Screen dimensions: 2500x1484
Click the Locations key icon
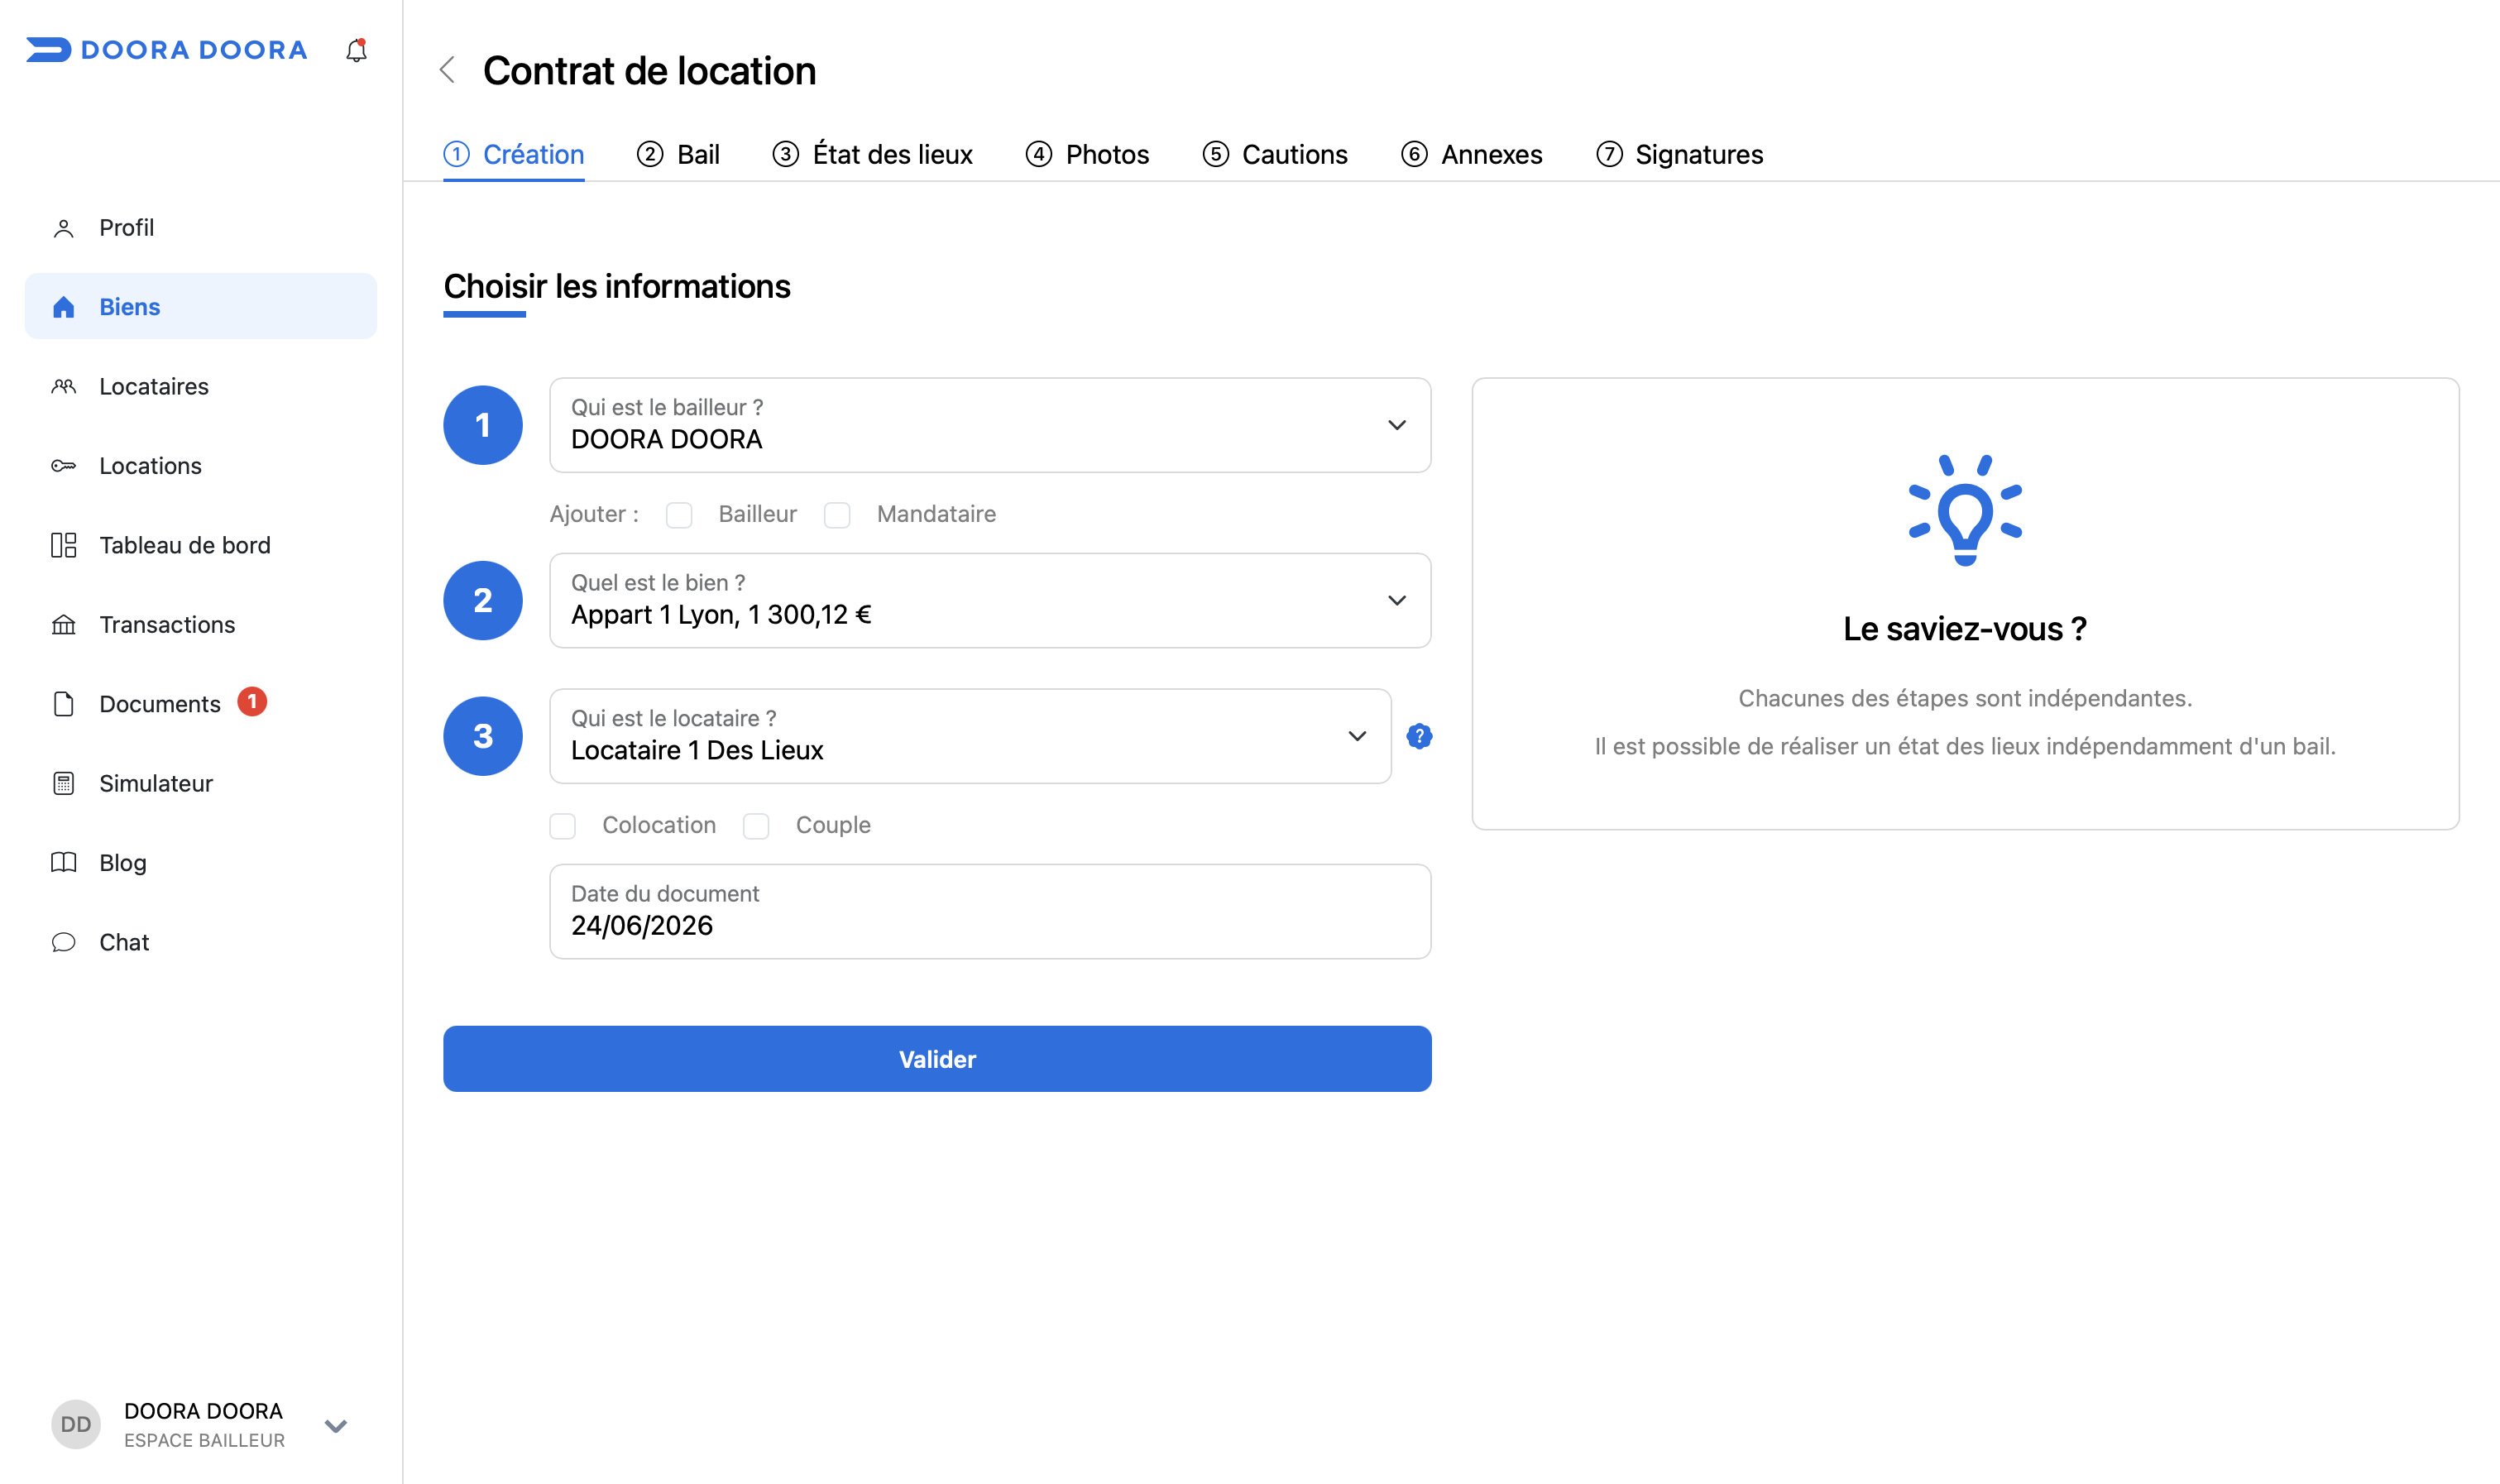click(x=64, y=466)
